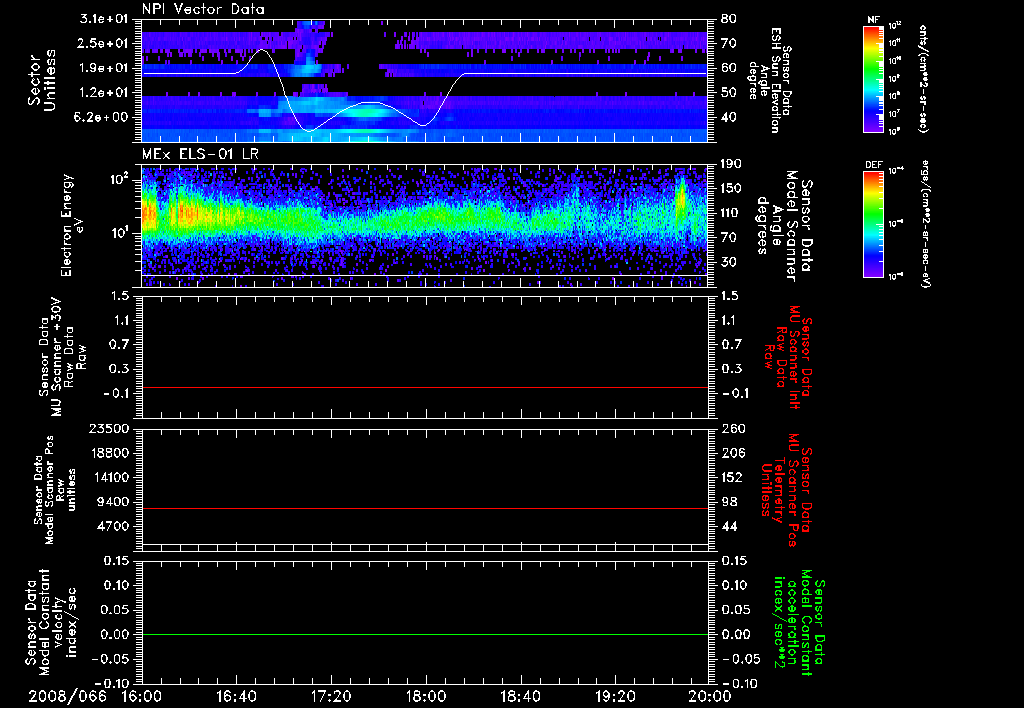Click the 'Model Scanner Pos Raw unitless' axis title

[x=55, y=490]
